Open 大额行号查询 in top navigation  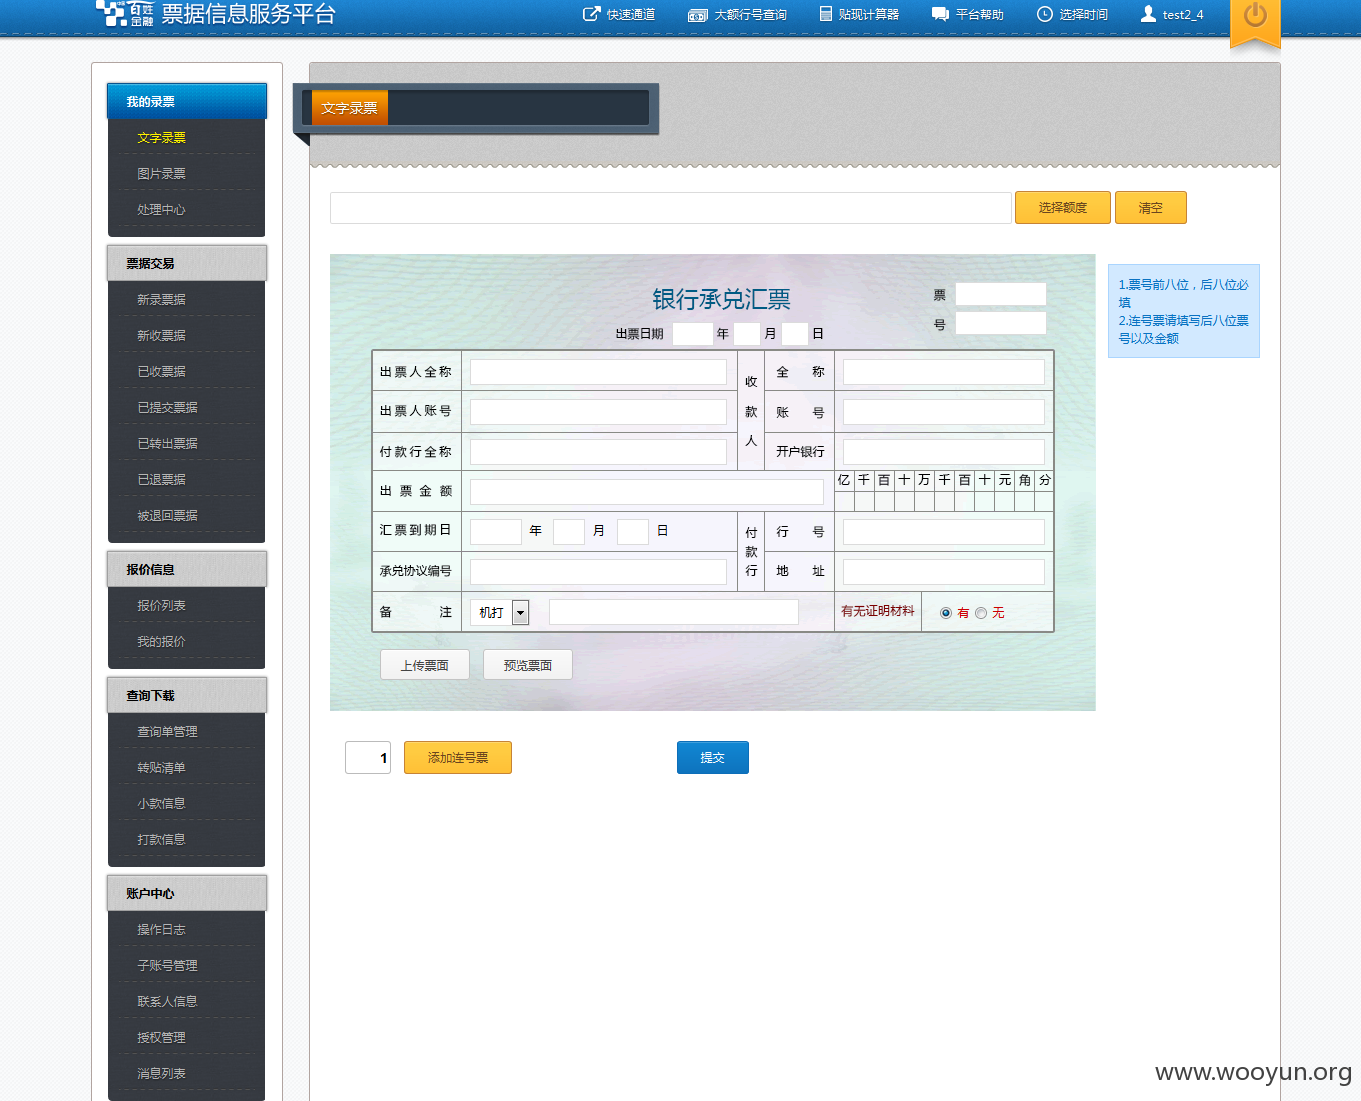(x=738, y=15)
